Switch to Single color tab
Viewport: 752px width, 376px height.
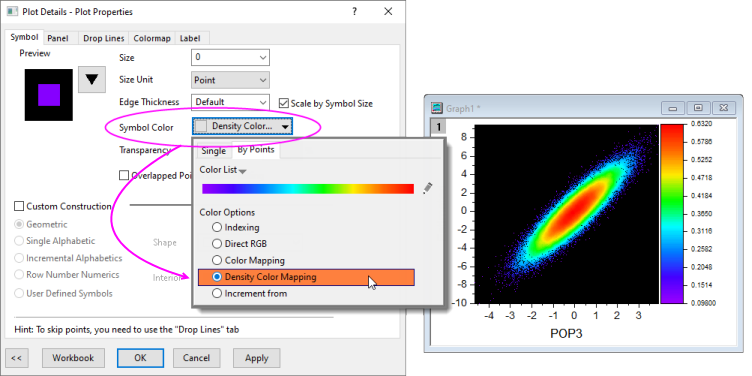(213, 151)
